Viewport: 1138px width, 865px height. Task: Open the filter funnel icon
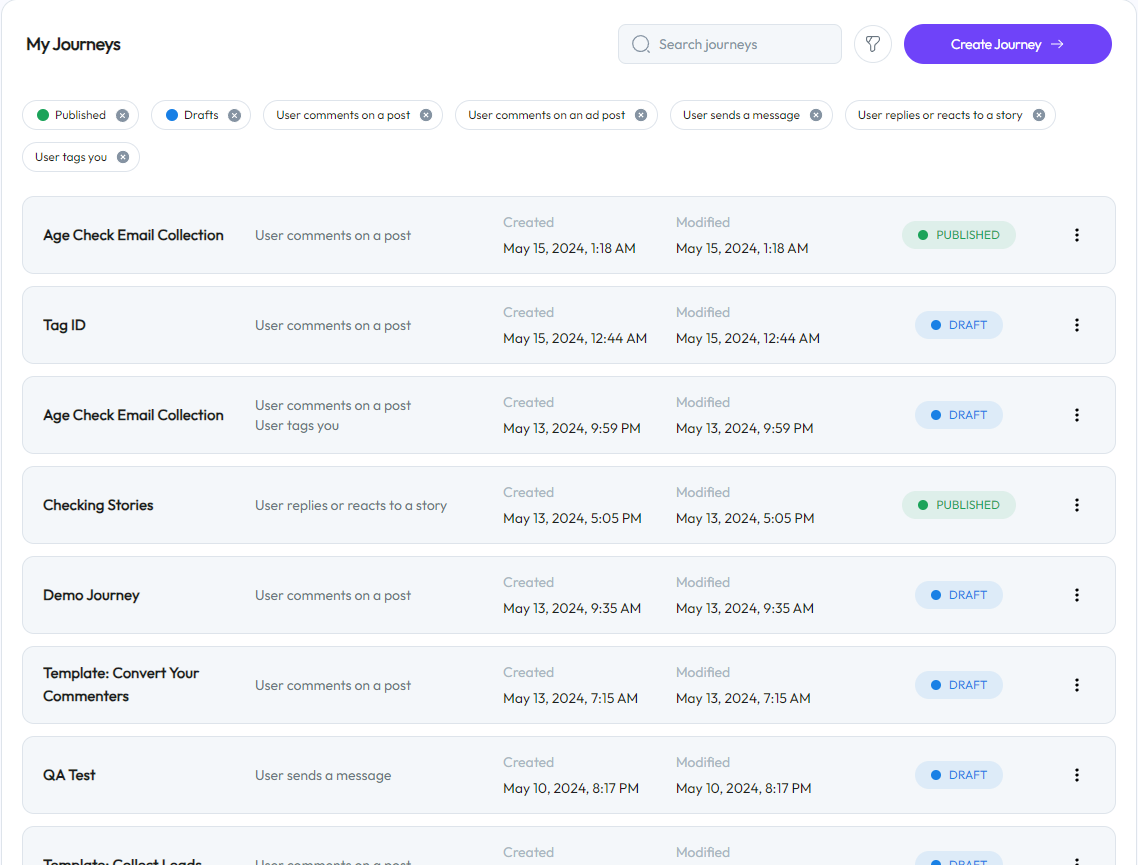pos(872,44)
